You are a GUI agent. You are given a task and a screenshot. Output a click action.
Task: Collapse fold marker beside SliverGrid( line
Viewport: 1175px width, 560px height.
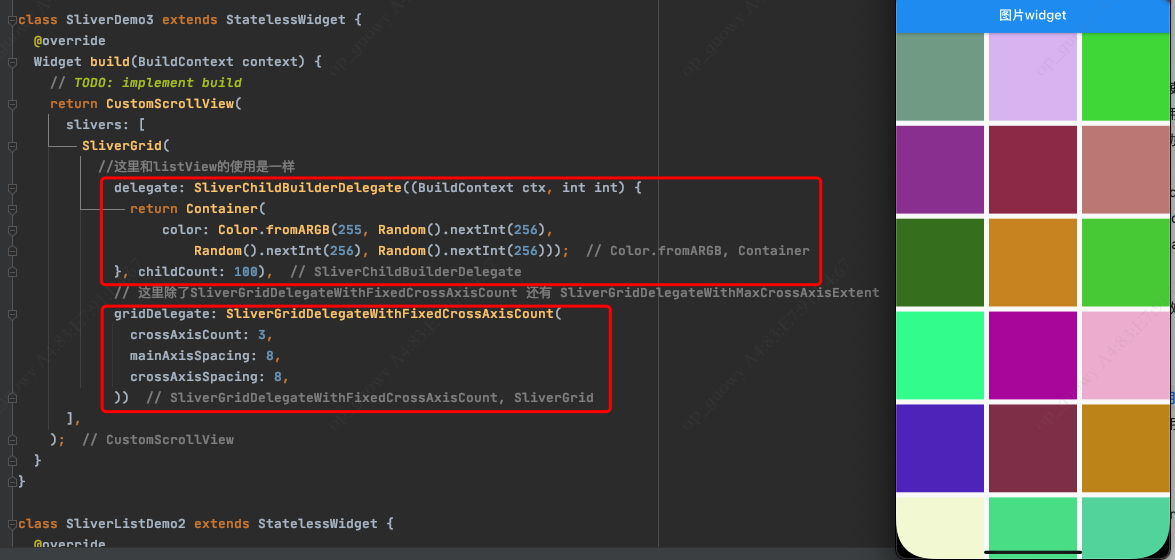(11, 145)
